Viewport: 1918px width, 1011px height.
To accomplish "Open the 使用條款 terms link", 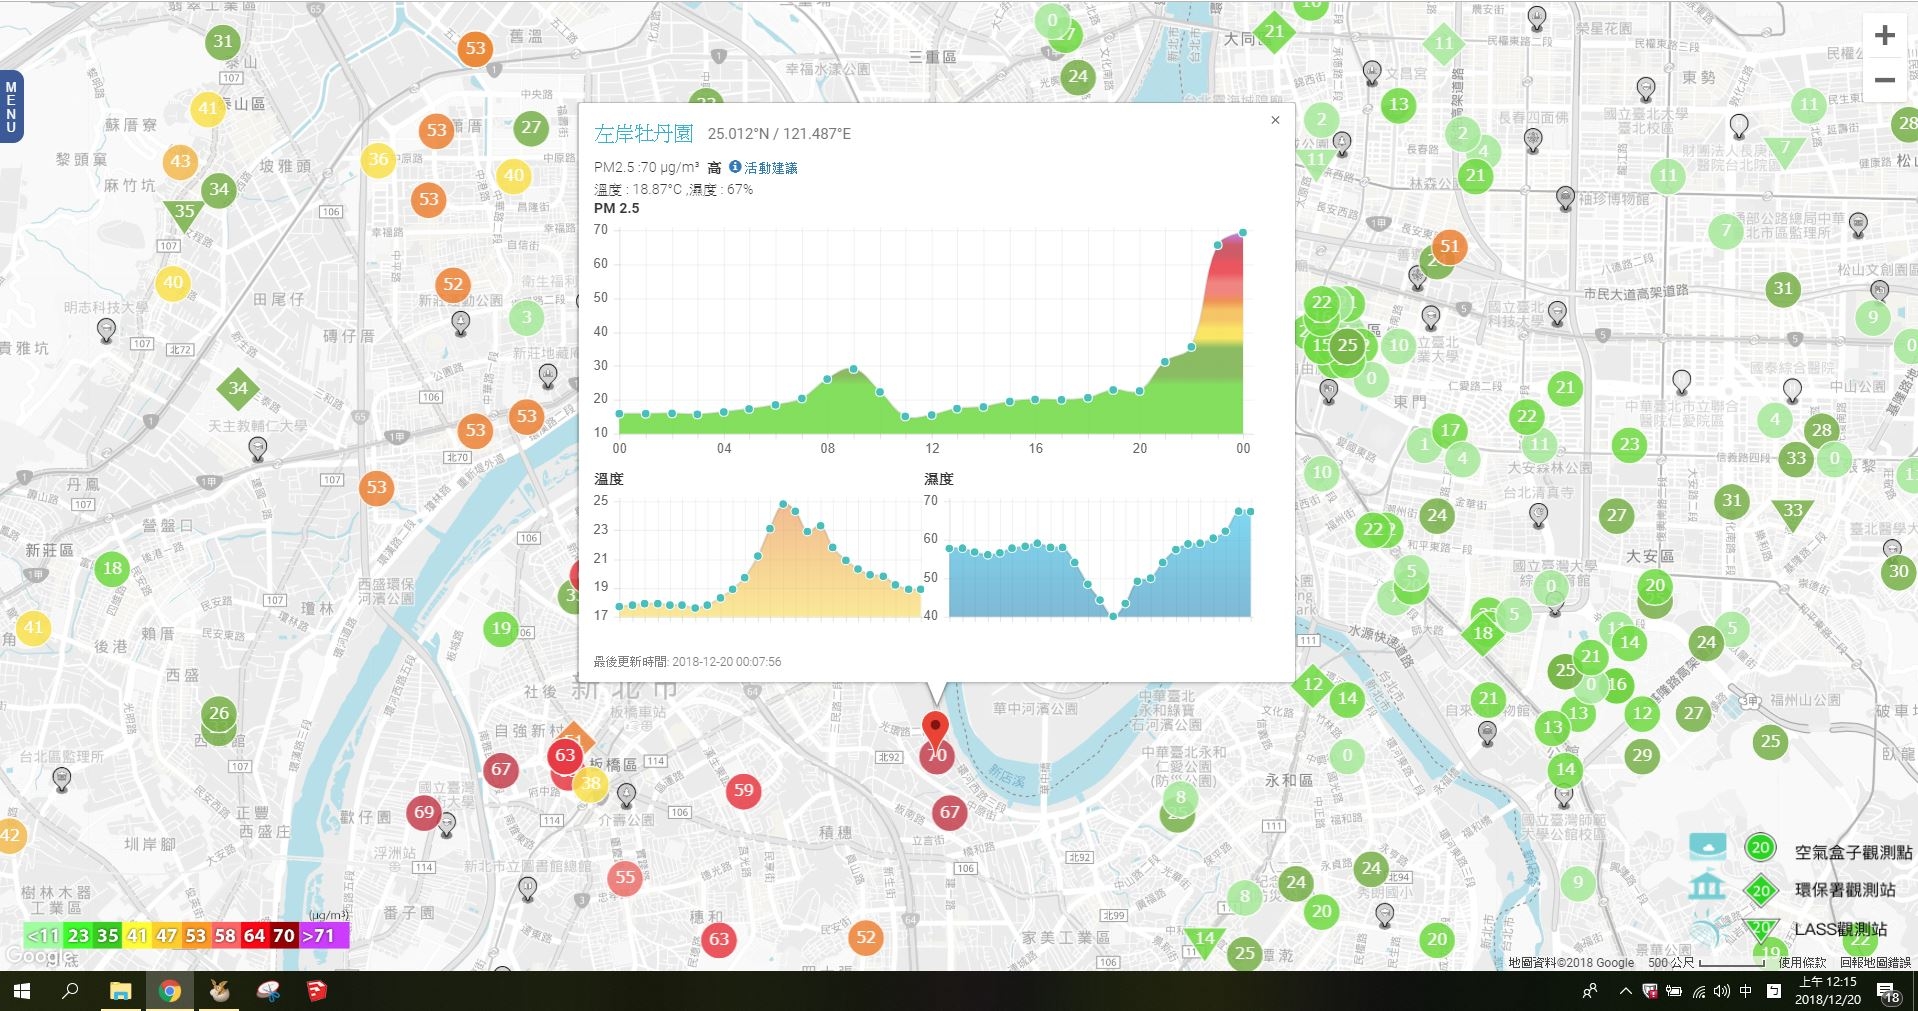I will (1802, 963).
